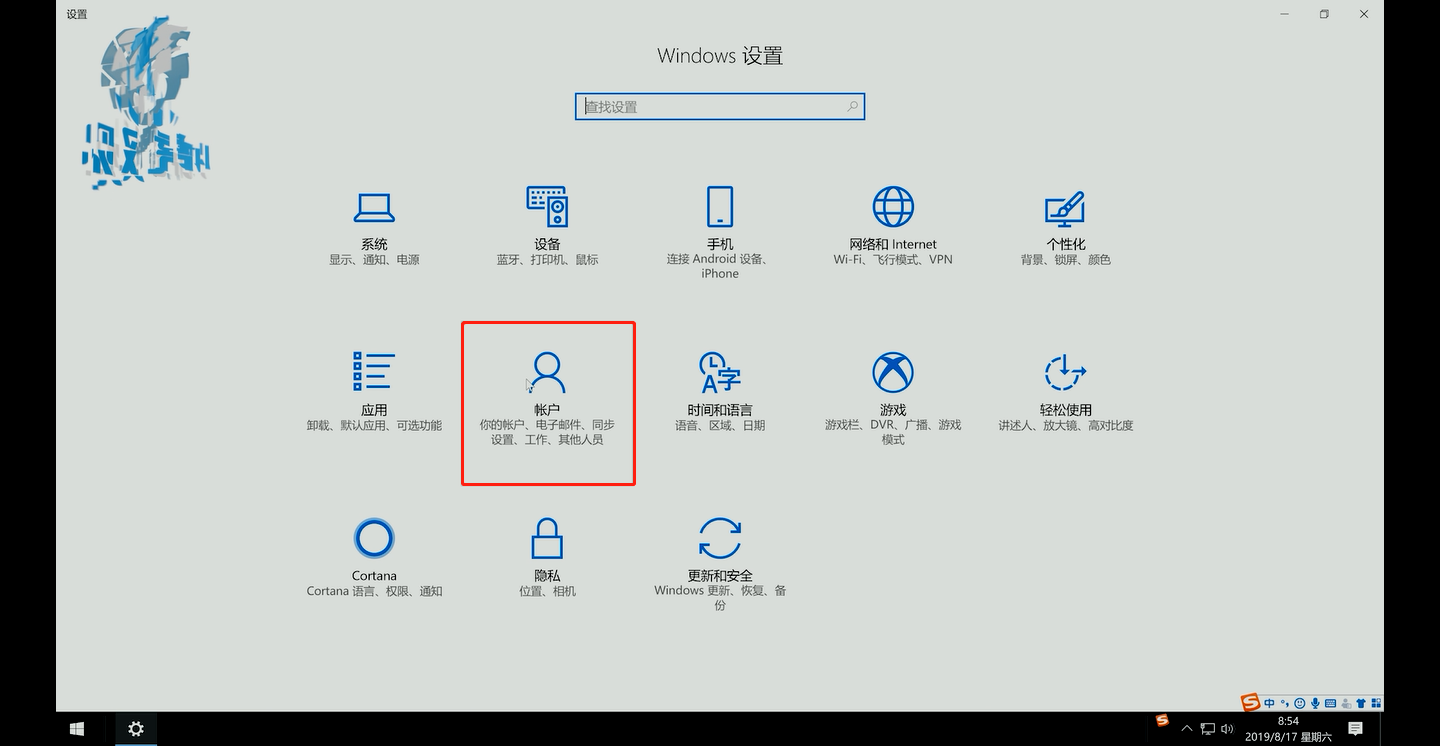Open the volume speaker tray icon

(1228, 729)
